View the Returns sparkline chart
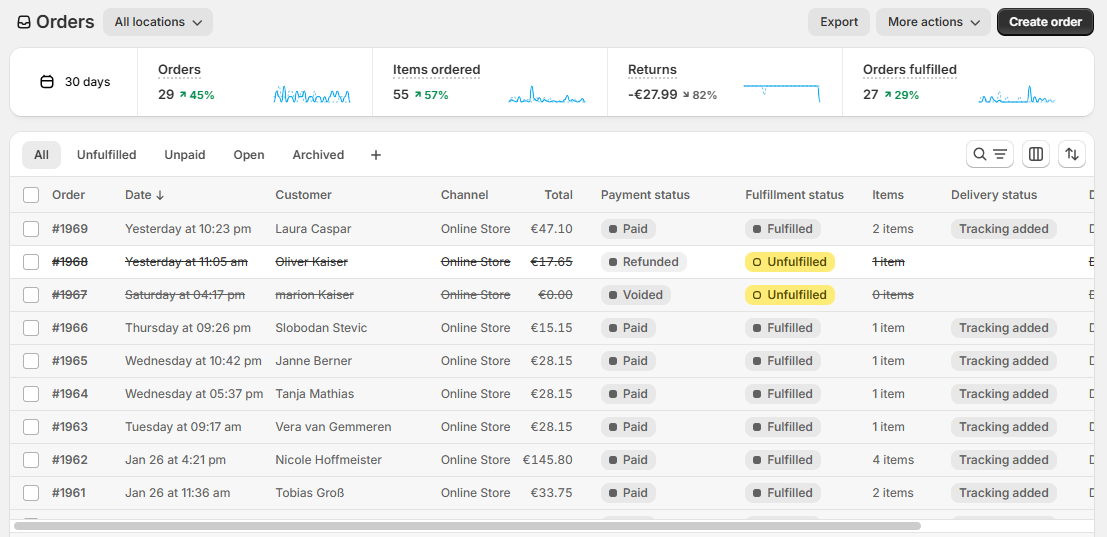Screen dimensions: 1107x537 (782, 93)
